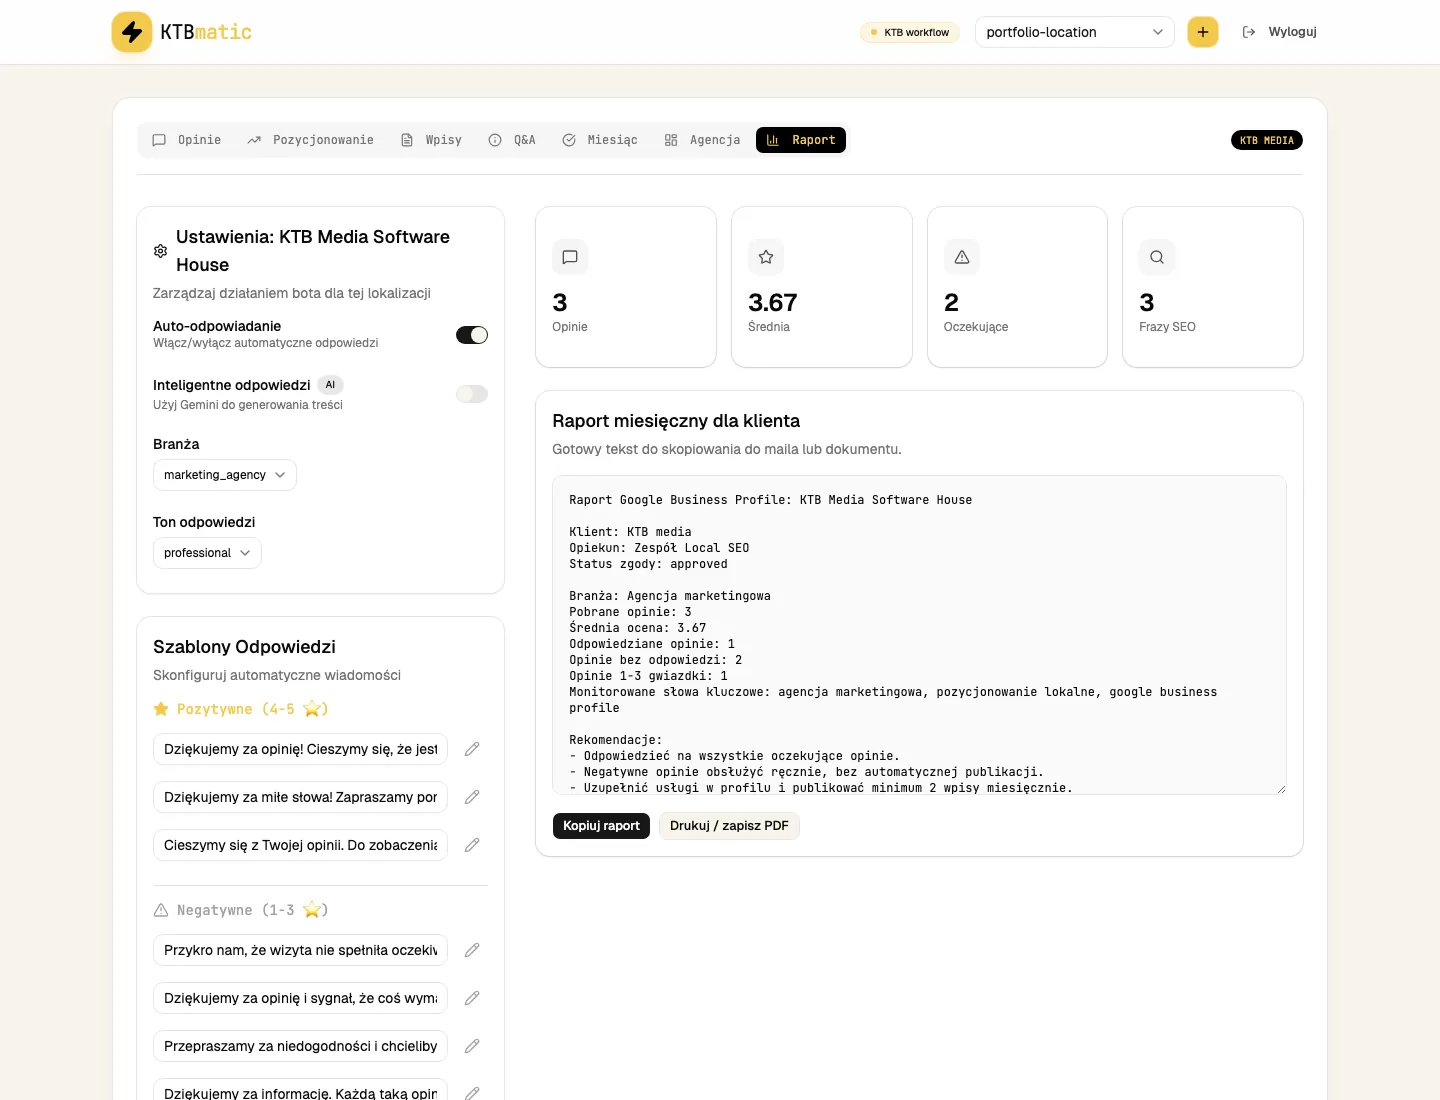
Task: Click the yellow plus add button
Action: click(x=1203, y=32)
